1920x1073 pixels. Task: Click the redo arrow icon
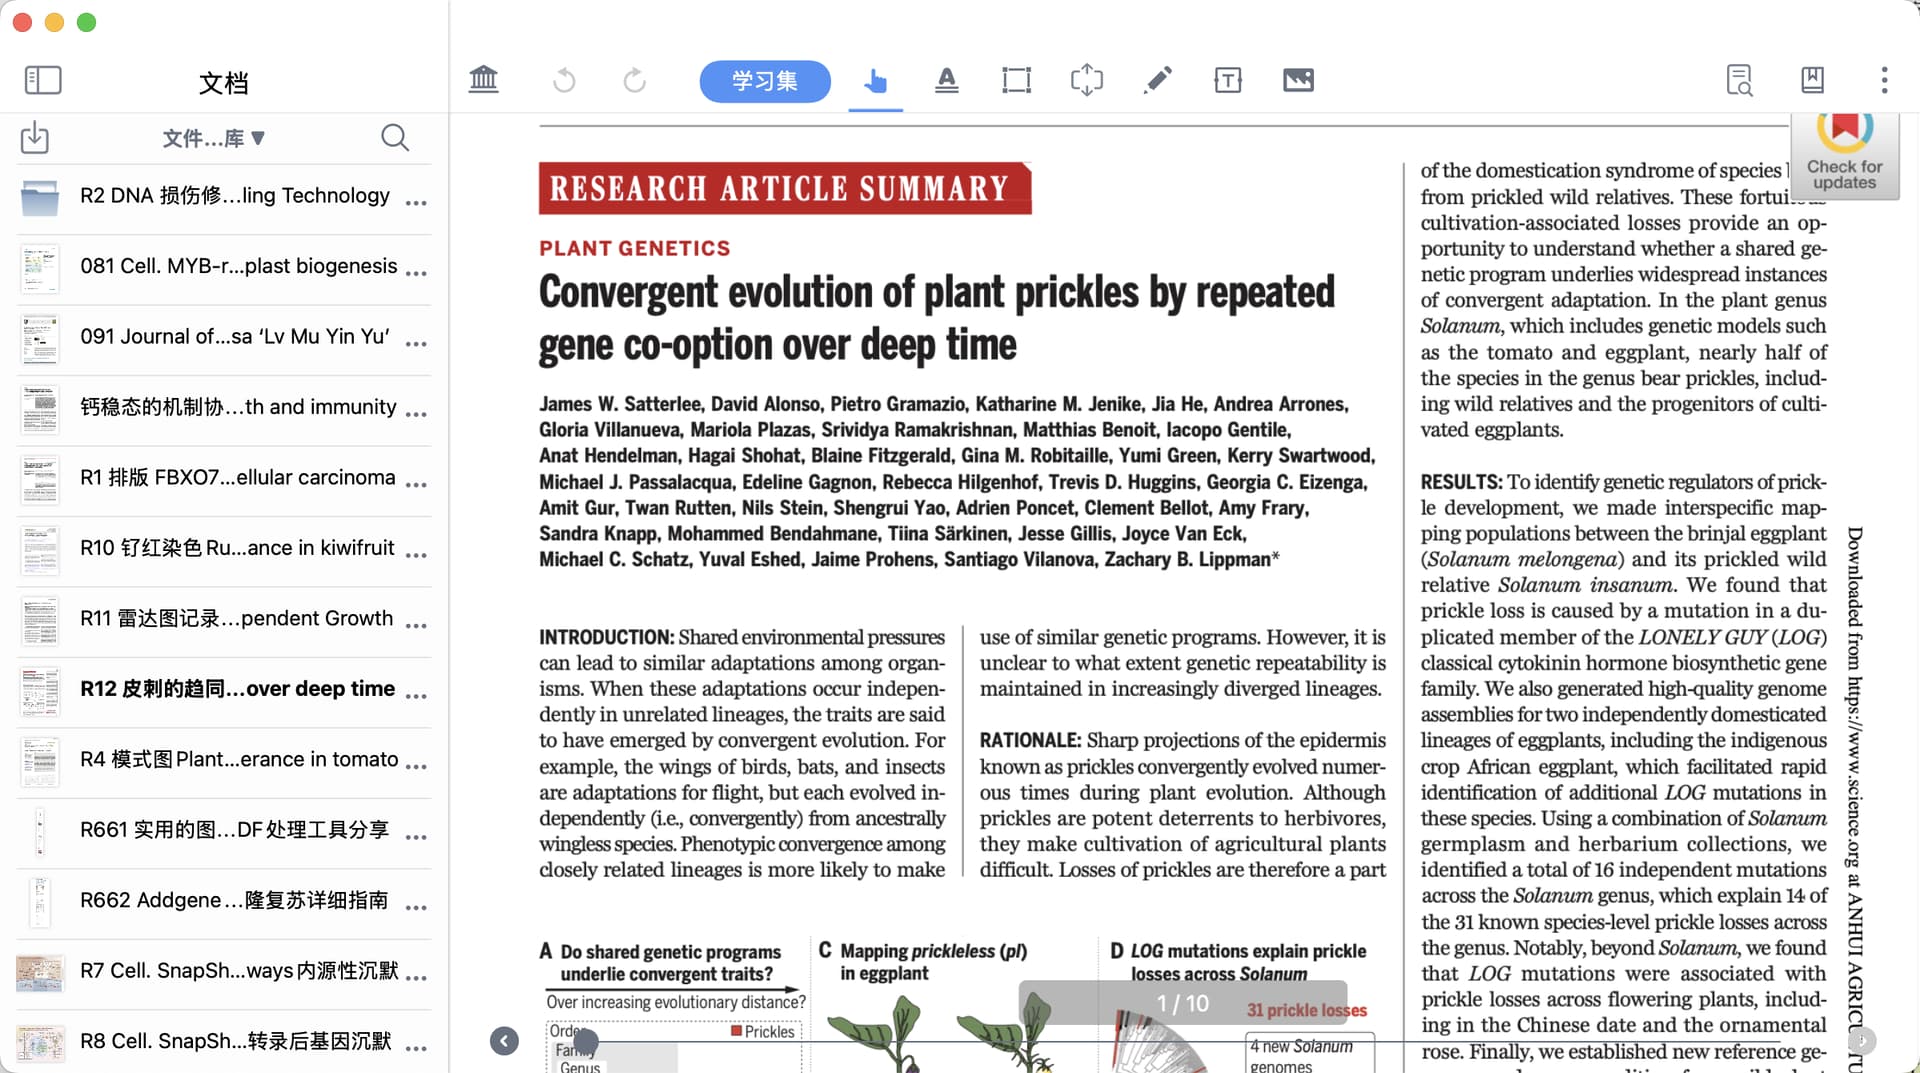(x=634, y=80)
